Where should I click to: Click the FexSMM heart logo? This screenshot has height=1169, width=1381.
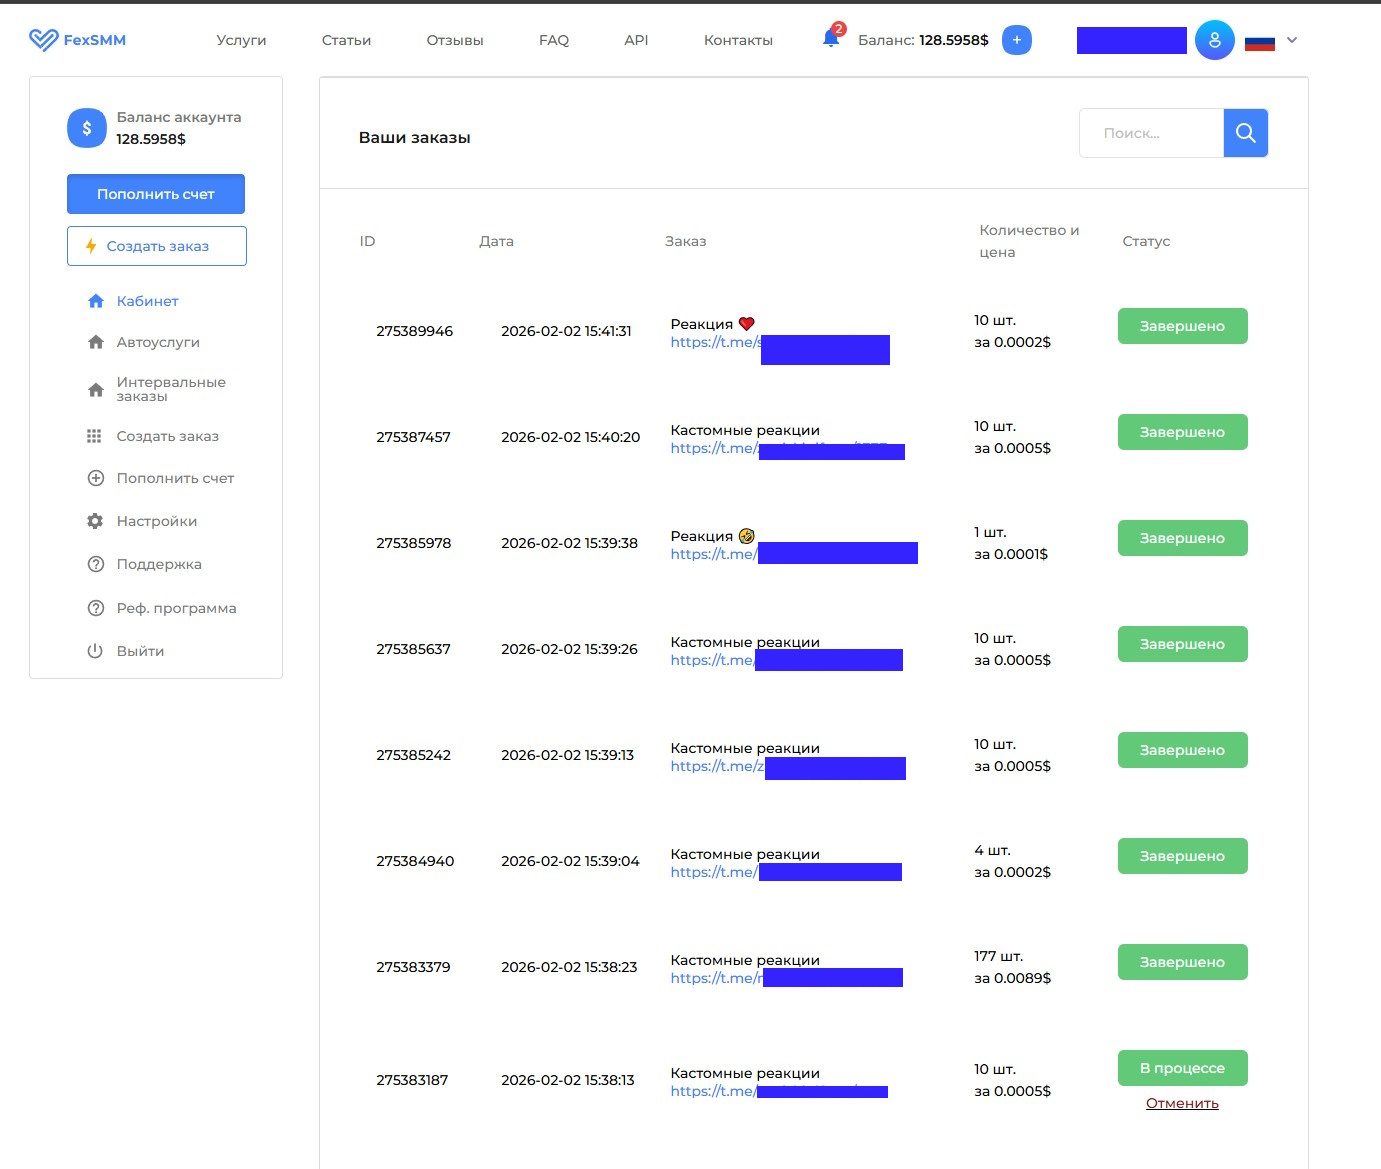click(x=43, y=40)
